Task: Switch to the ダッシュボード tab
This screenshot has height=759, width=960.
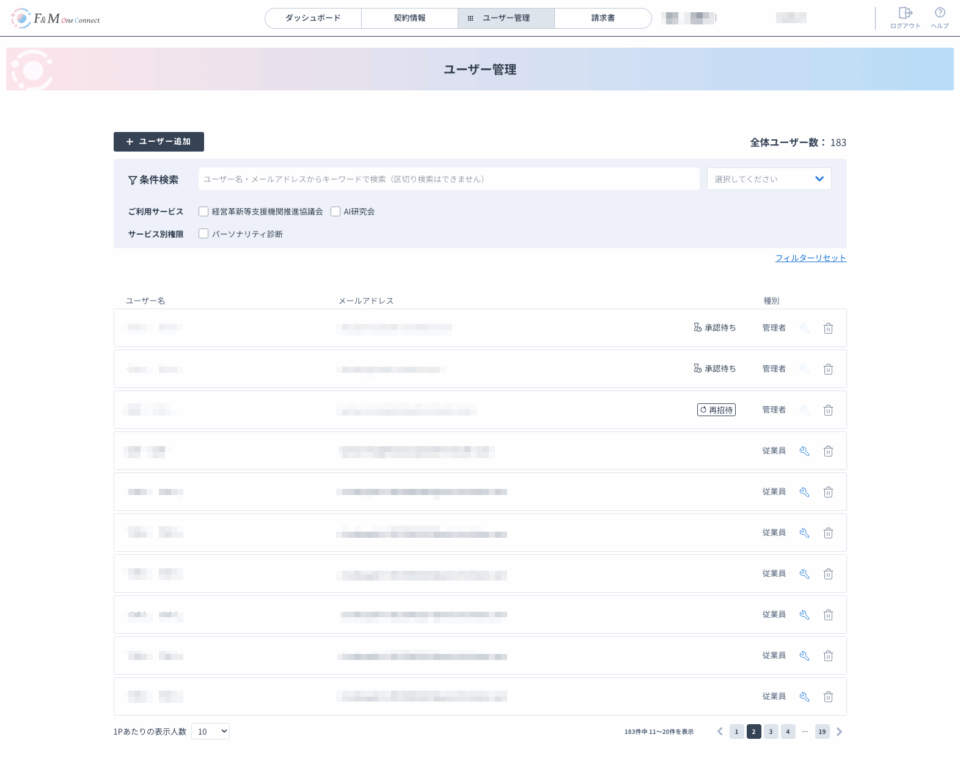Action: pyautogui.click(x=313, y=18)
